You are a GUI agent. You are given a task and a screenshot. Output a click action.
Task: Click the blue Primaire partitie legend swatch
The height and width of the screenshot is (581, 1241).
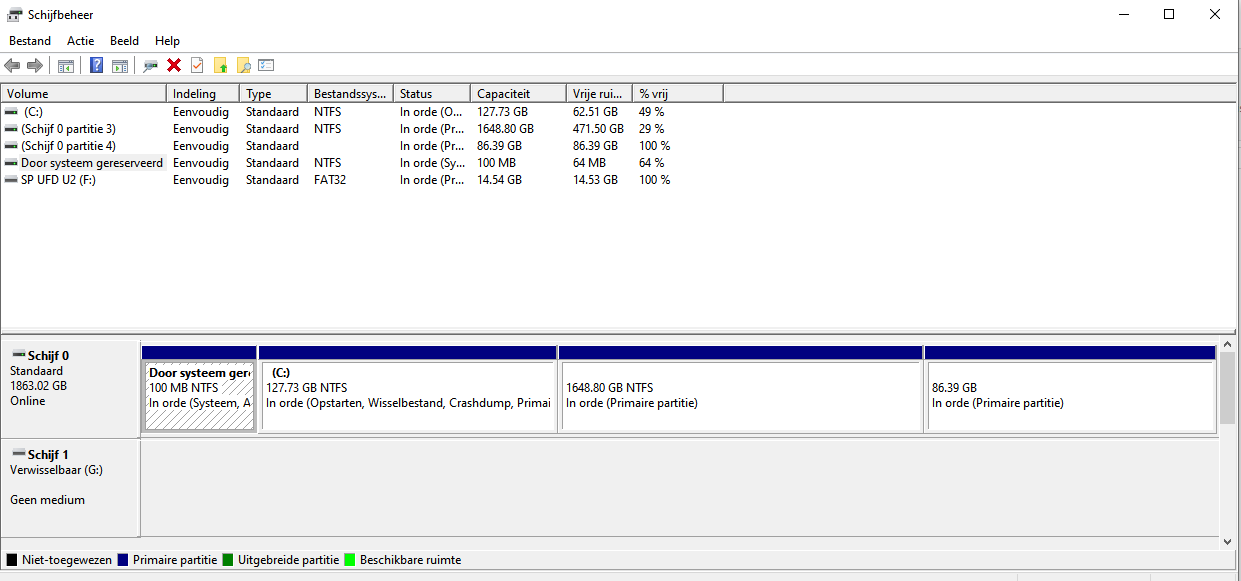[x=123, y=560]
